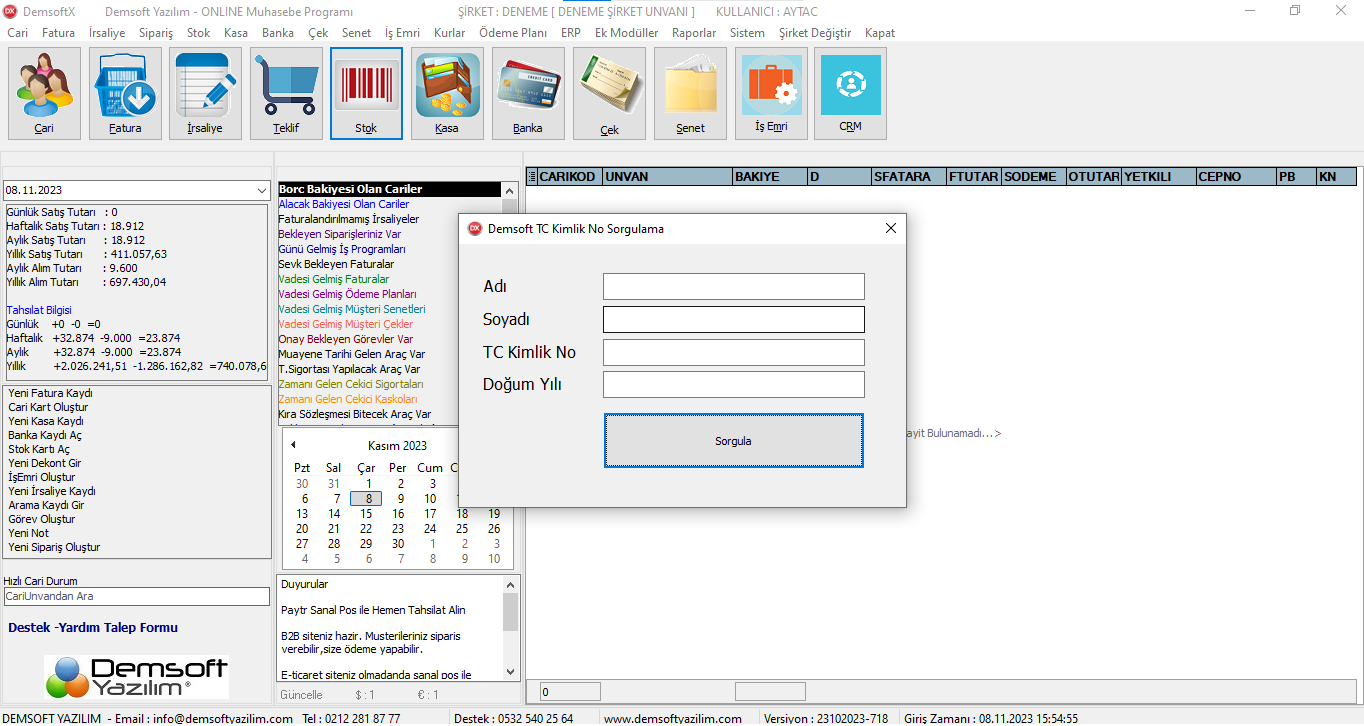
Task: Open the Sistem menu
Action: pyautogui.click(x=747, y=33)
